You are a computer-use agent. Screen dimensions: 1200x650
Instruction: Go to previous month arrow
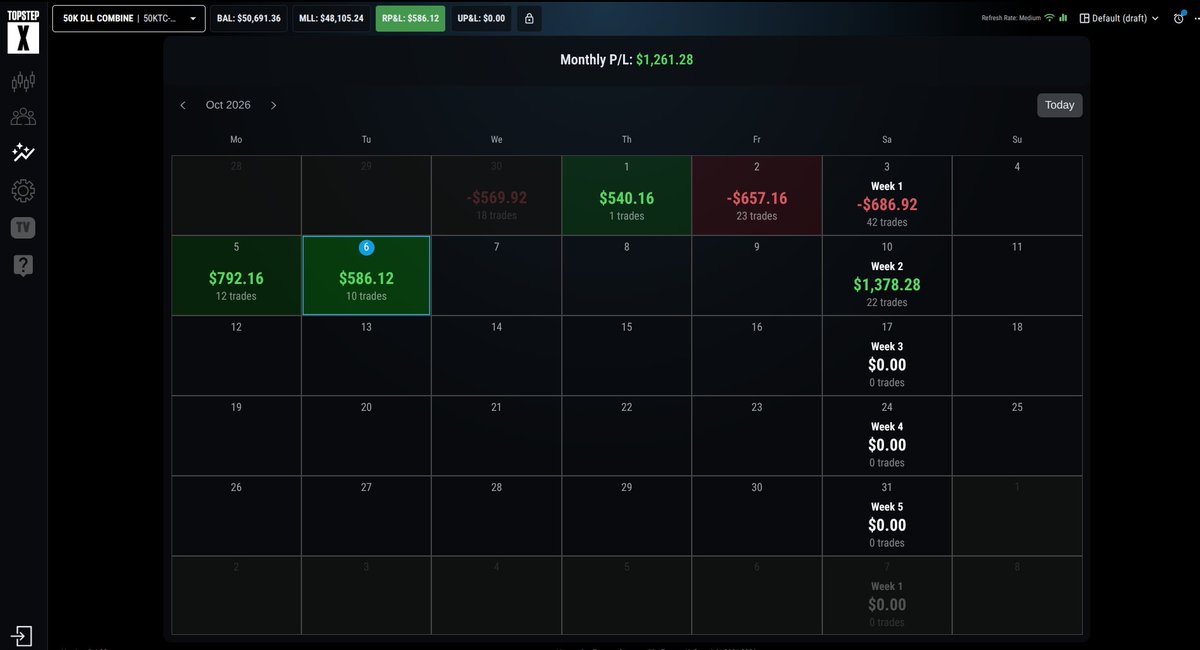tap(183, 105)
